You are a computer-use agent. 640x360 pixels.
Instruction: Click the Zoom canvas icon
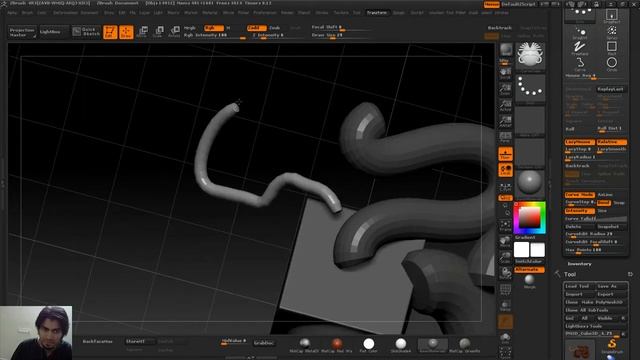[x=506, y=90]
